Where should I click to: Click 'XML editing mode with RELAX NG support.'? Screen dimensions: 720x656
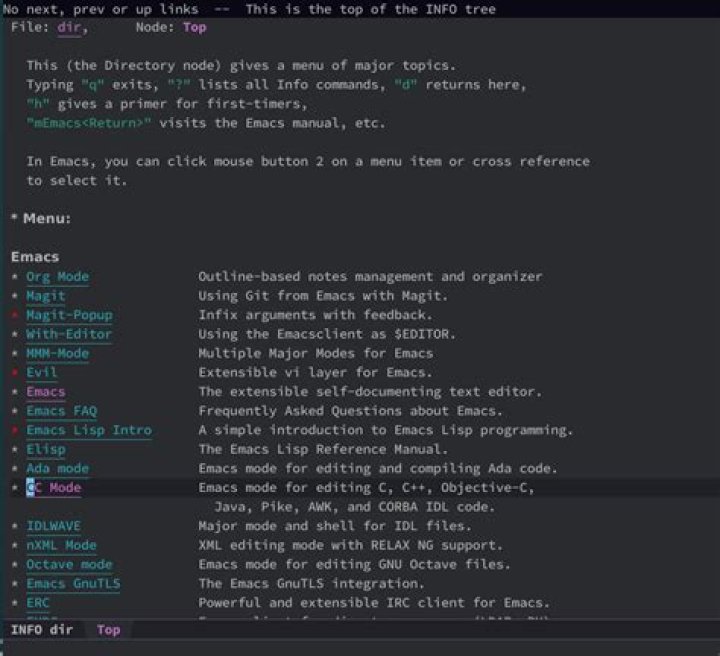350,545
